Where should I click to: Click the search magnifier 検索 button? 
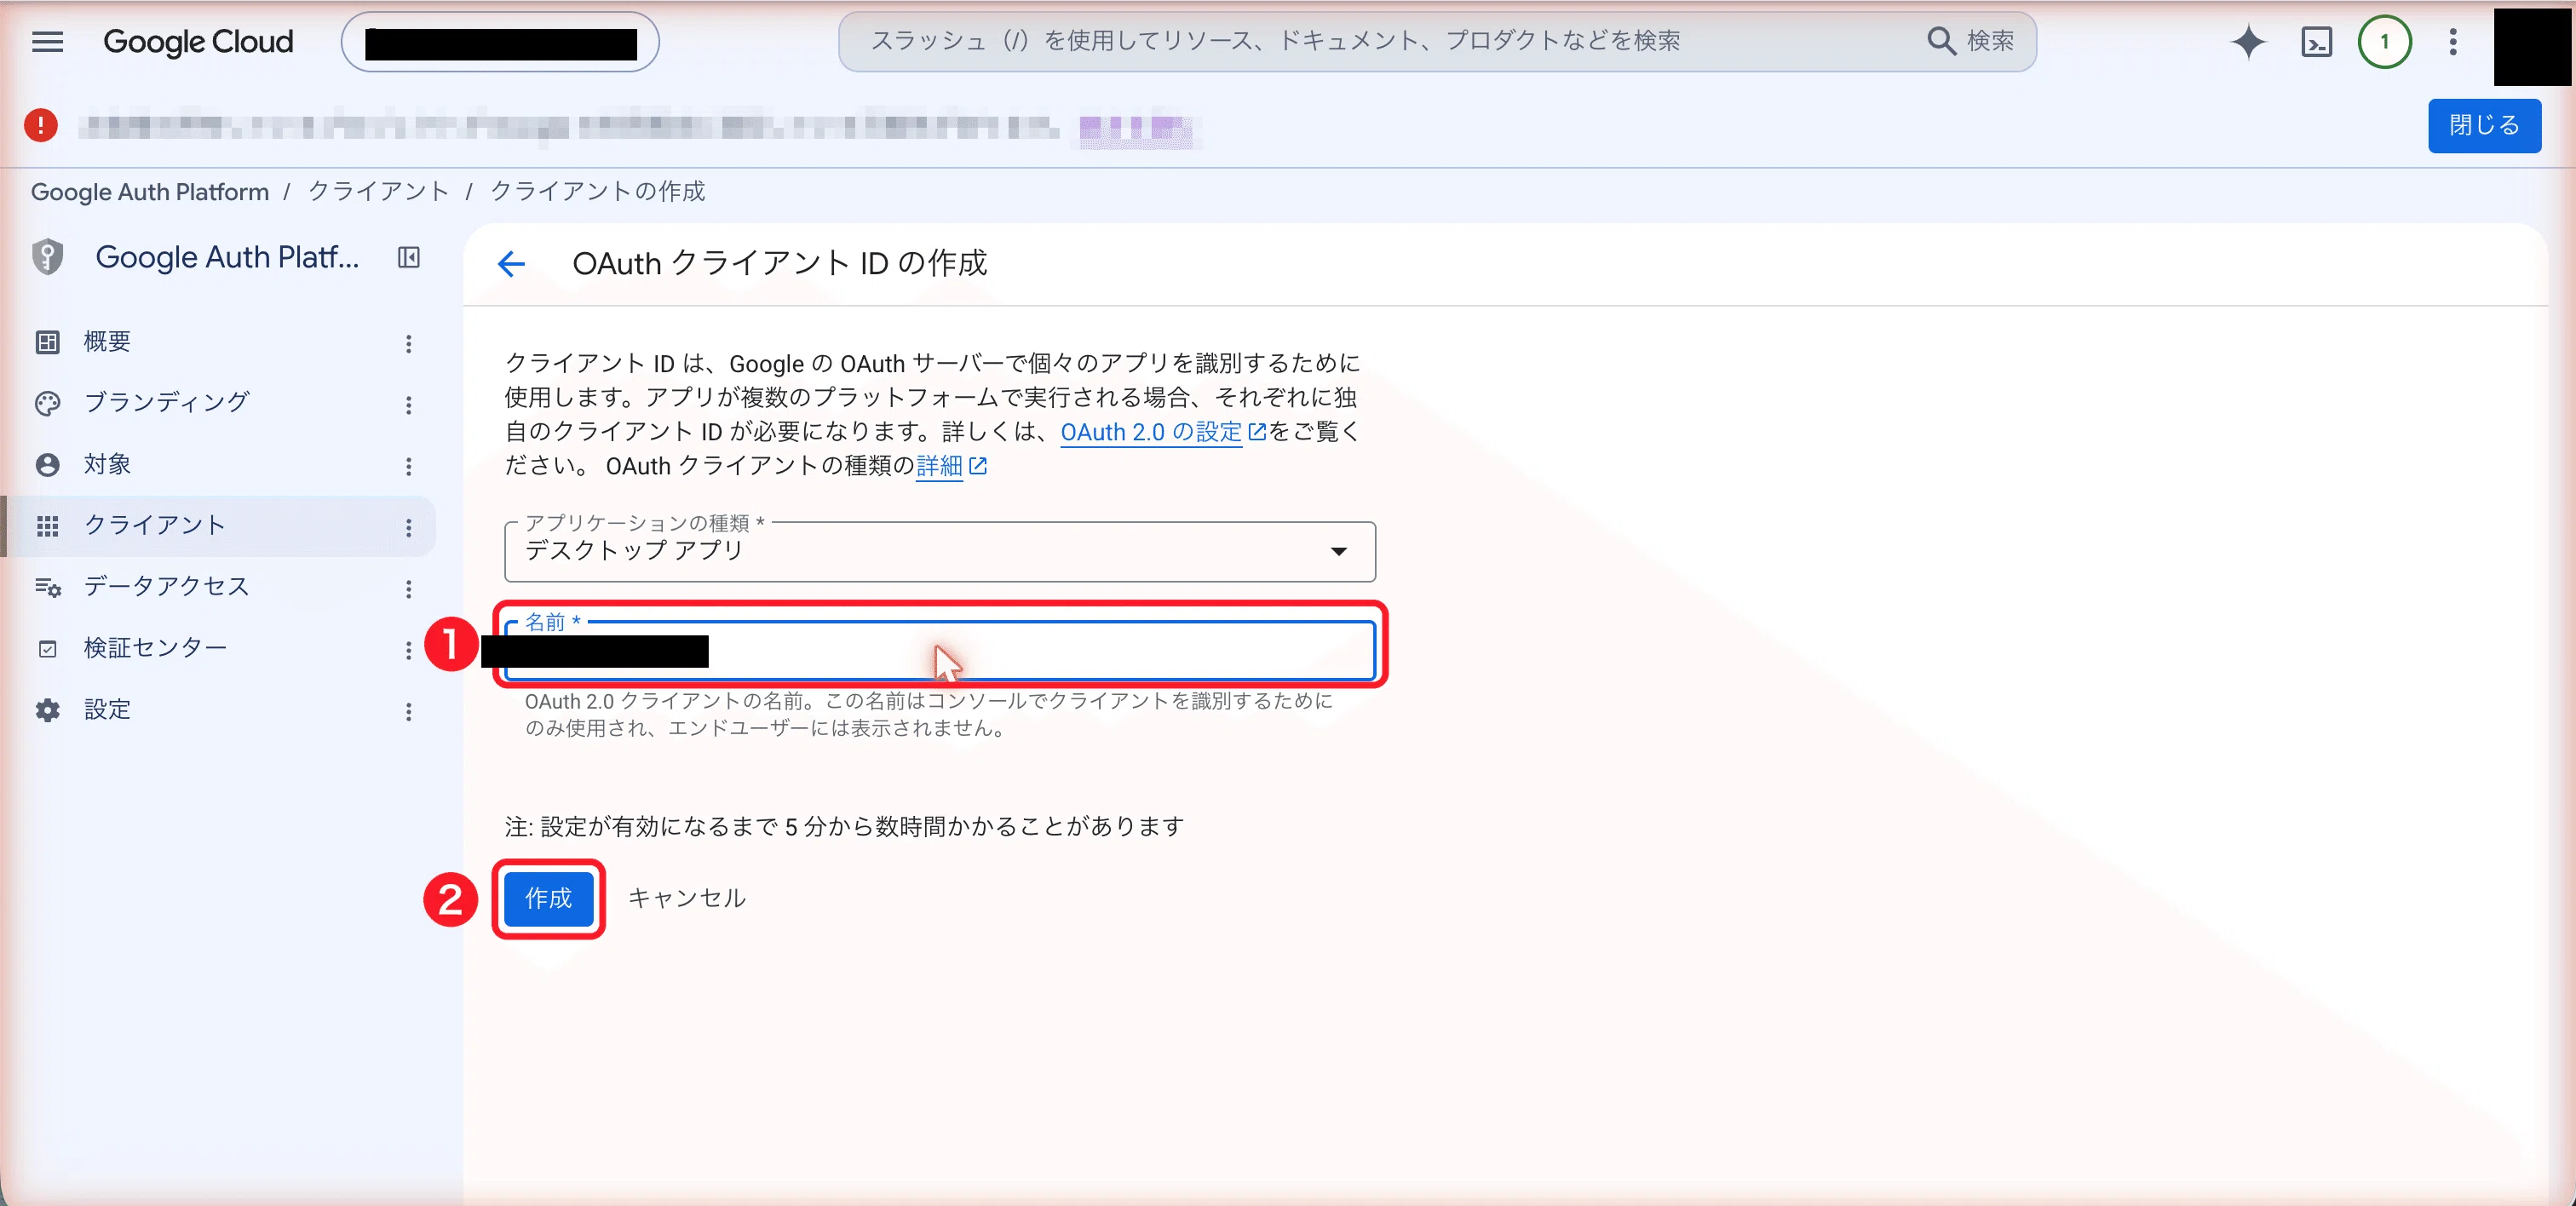click(1970, 41)
